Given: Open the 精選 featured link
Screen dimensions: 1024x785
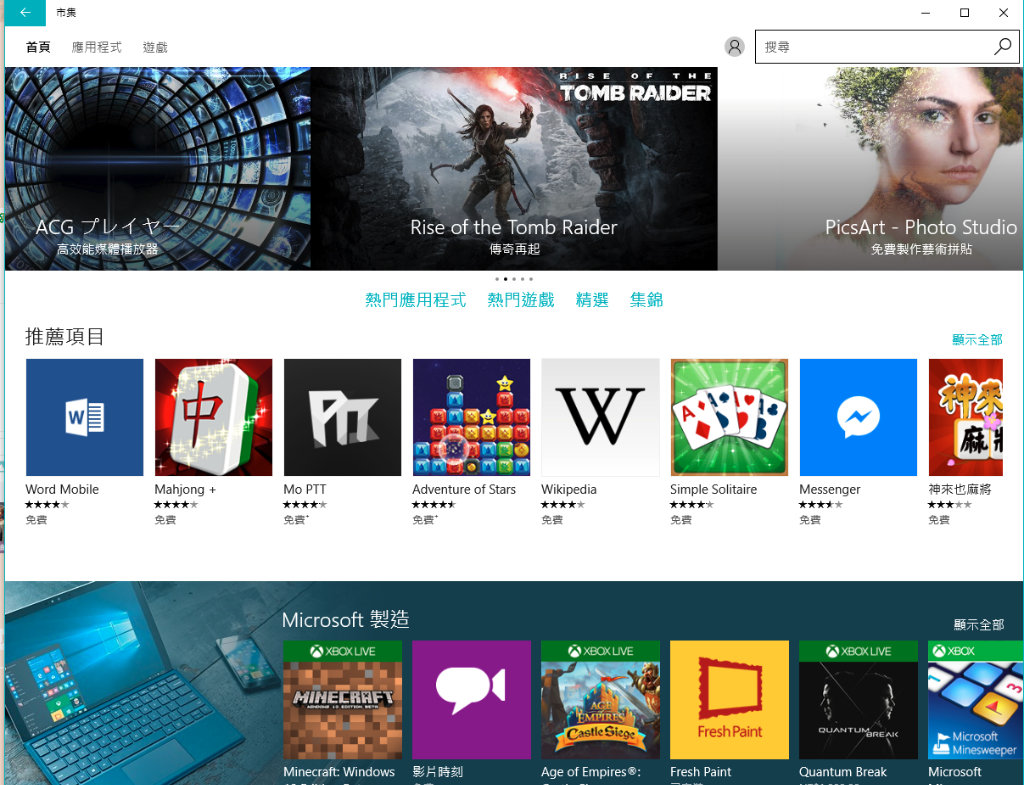Looking at the screenshot, I should [592, 300].
